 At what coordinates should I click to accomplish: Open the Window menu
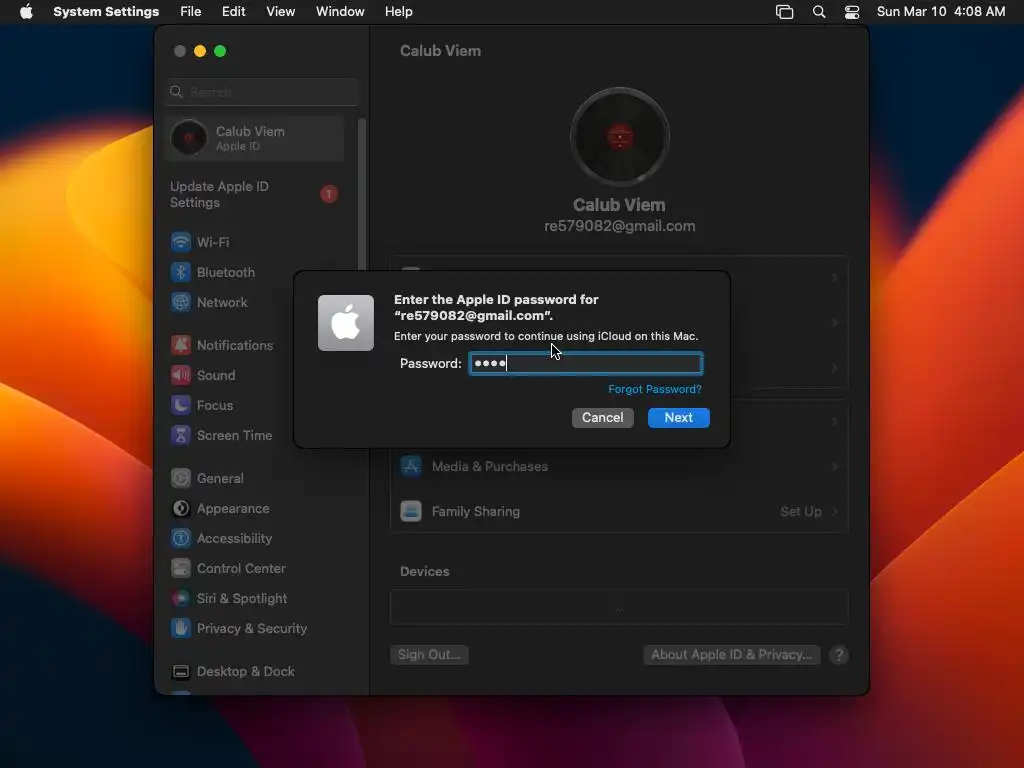pos(340,12)
